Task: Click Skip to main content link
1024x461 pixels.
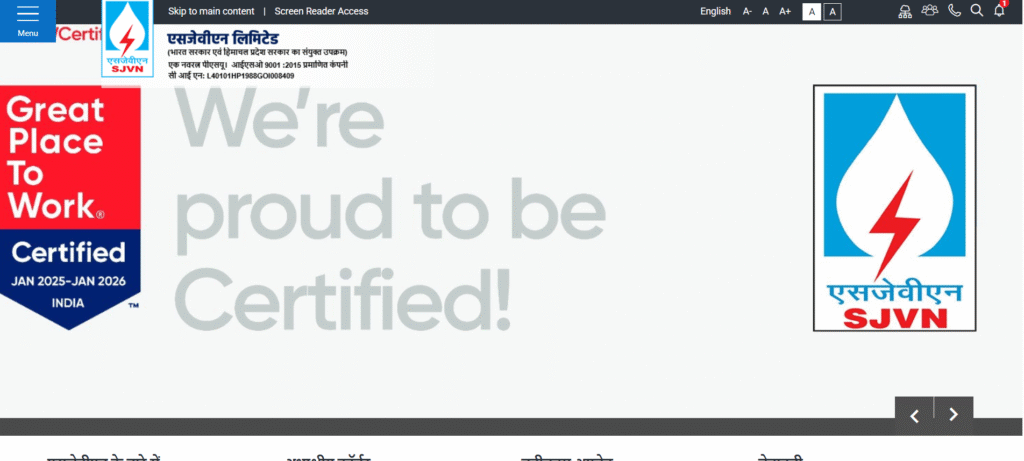Action: click(x=211, y=12)
